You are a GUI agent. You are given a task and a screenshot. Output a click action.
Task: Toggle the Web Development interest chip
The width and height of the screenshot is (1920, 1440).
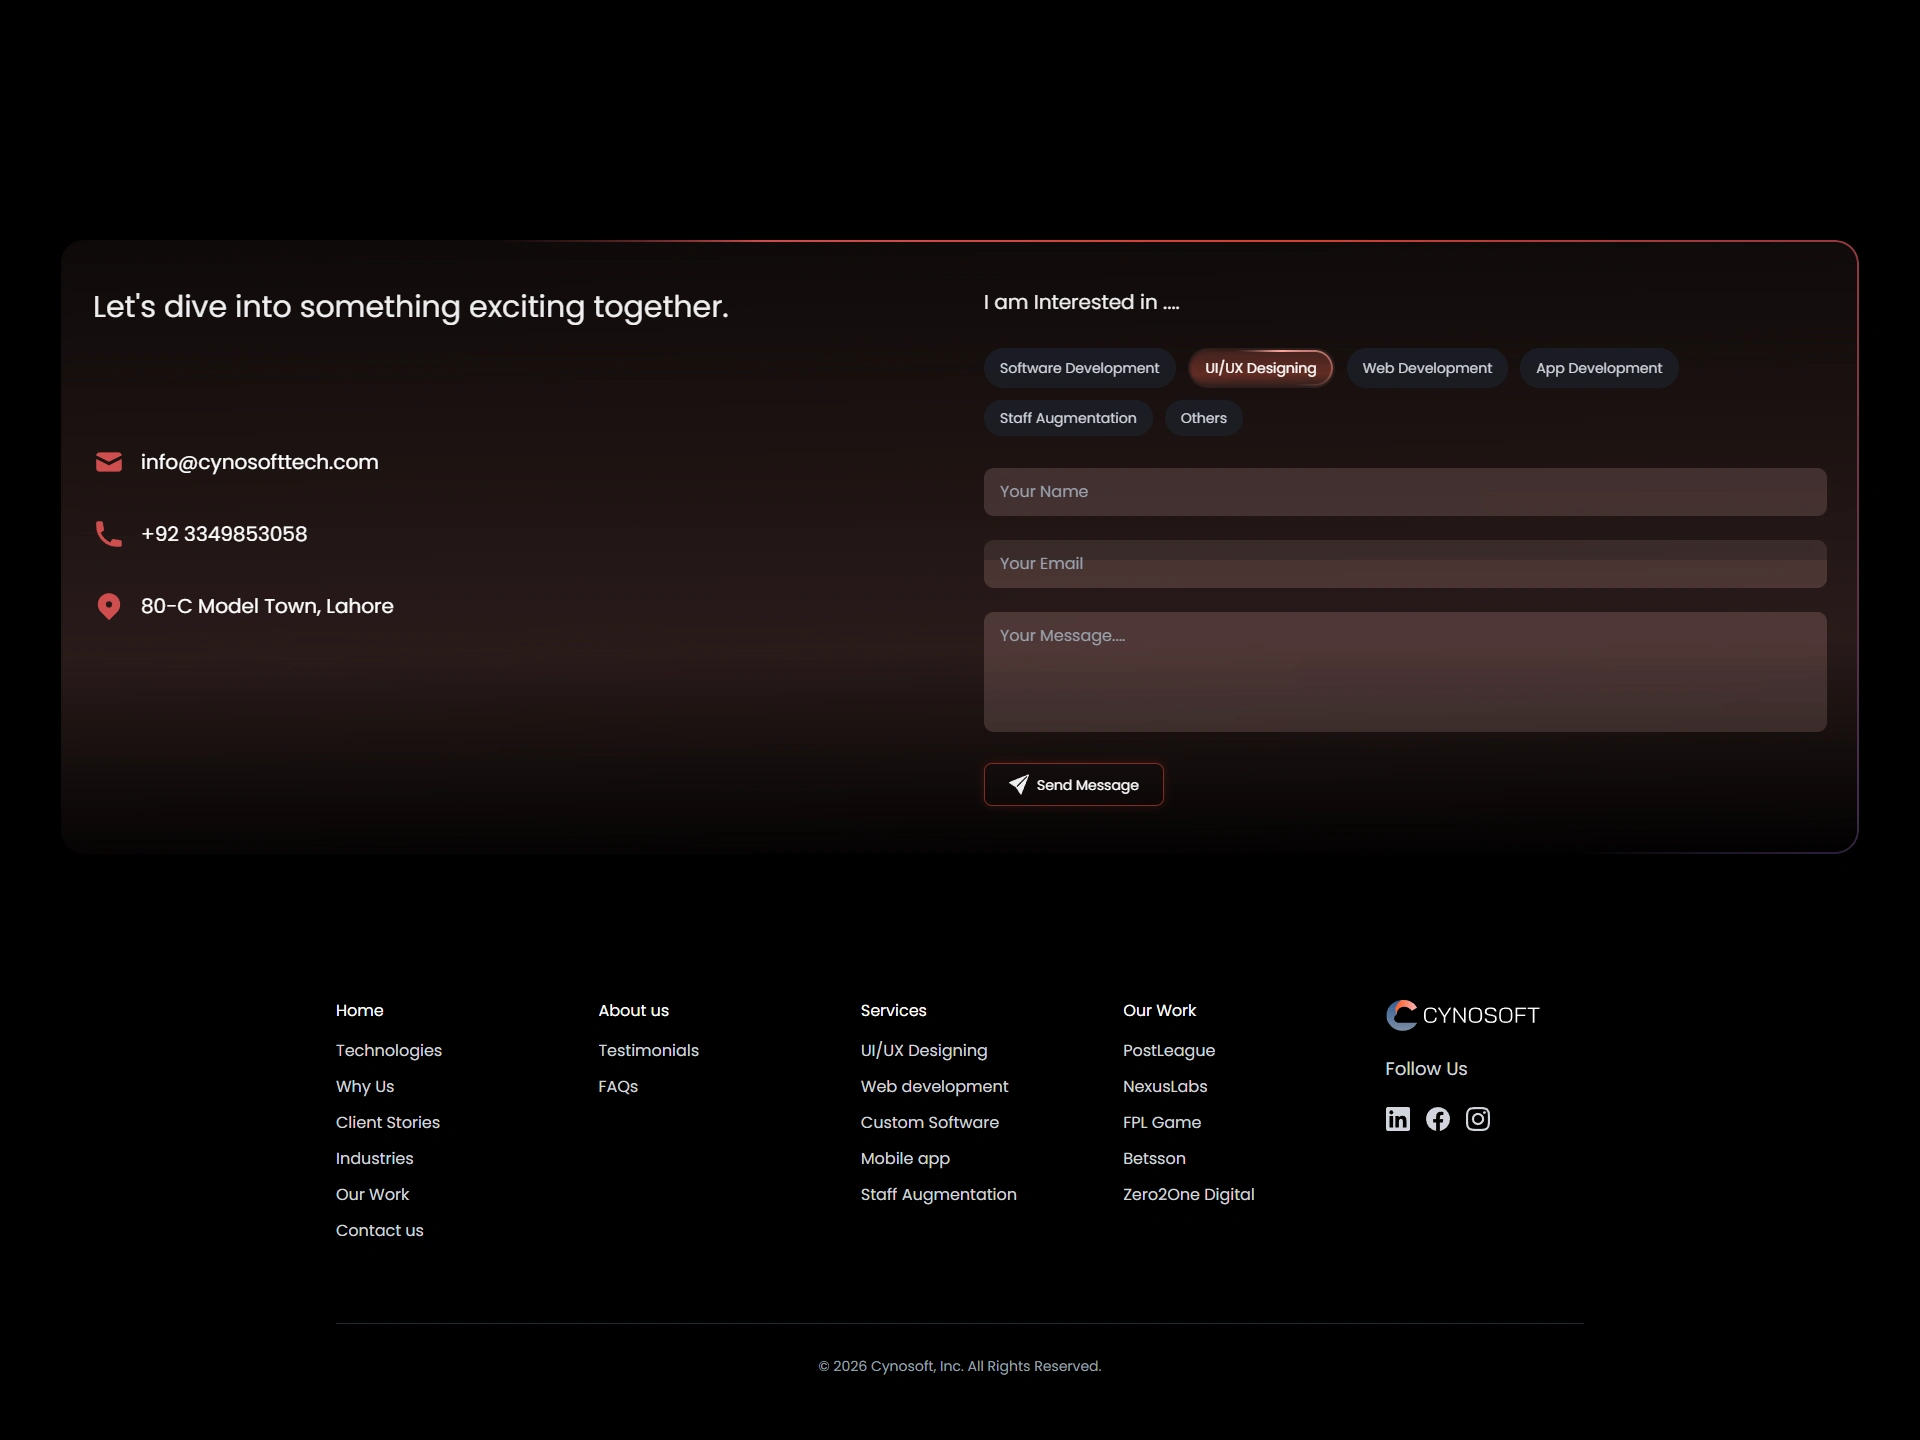coord(1426,368)
